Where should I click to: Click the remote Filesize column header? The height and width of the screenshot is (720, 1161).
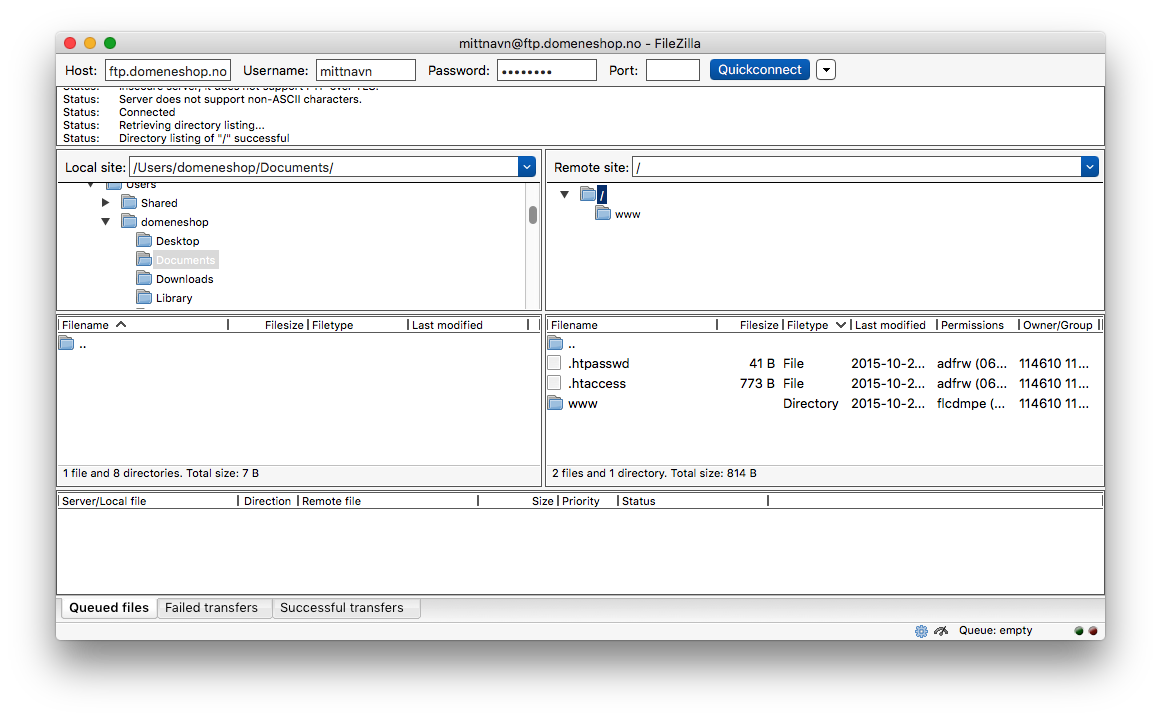tap(751, 325)
